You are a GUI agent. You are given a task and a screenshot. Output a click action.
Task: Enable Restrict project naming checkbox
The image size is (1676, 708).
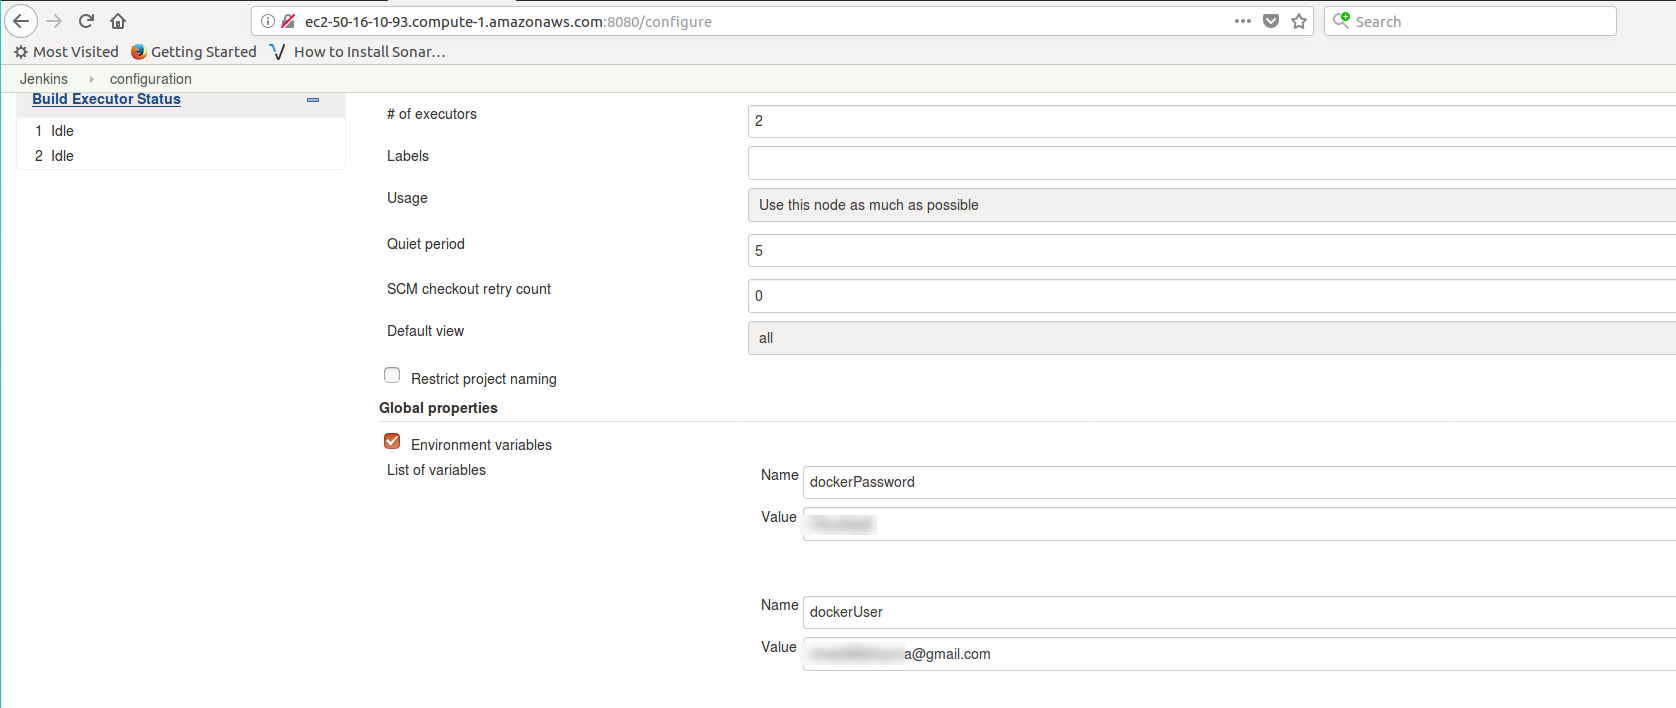coord(392,375)
